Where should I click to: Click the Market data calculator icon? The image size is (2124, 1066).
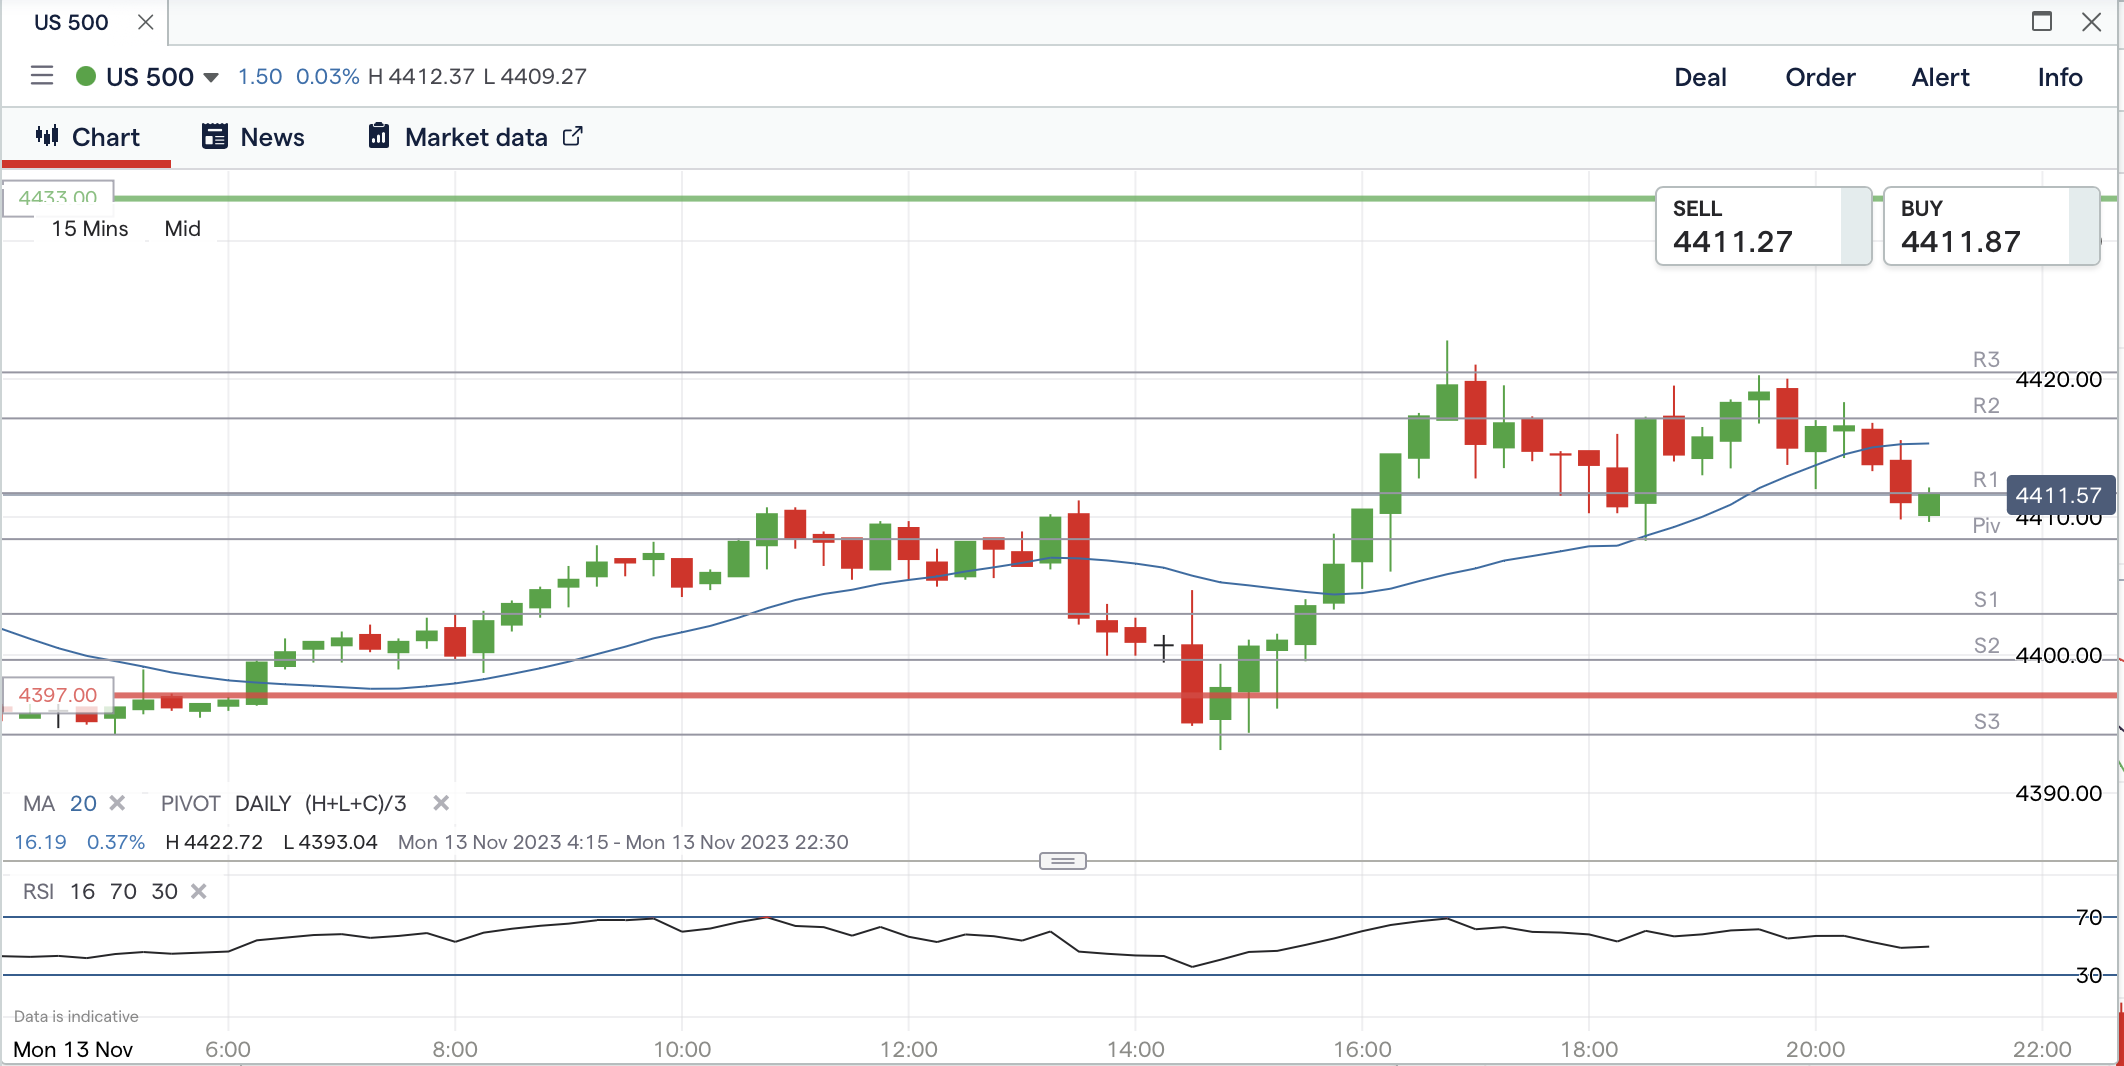coord(379,136)
